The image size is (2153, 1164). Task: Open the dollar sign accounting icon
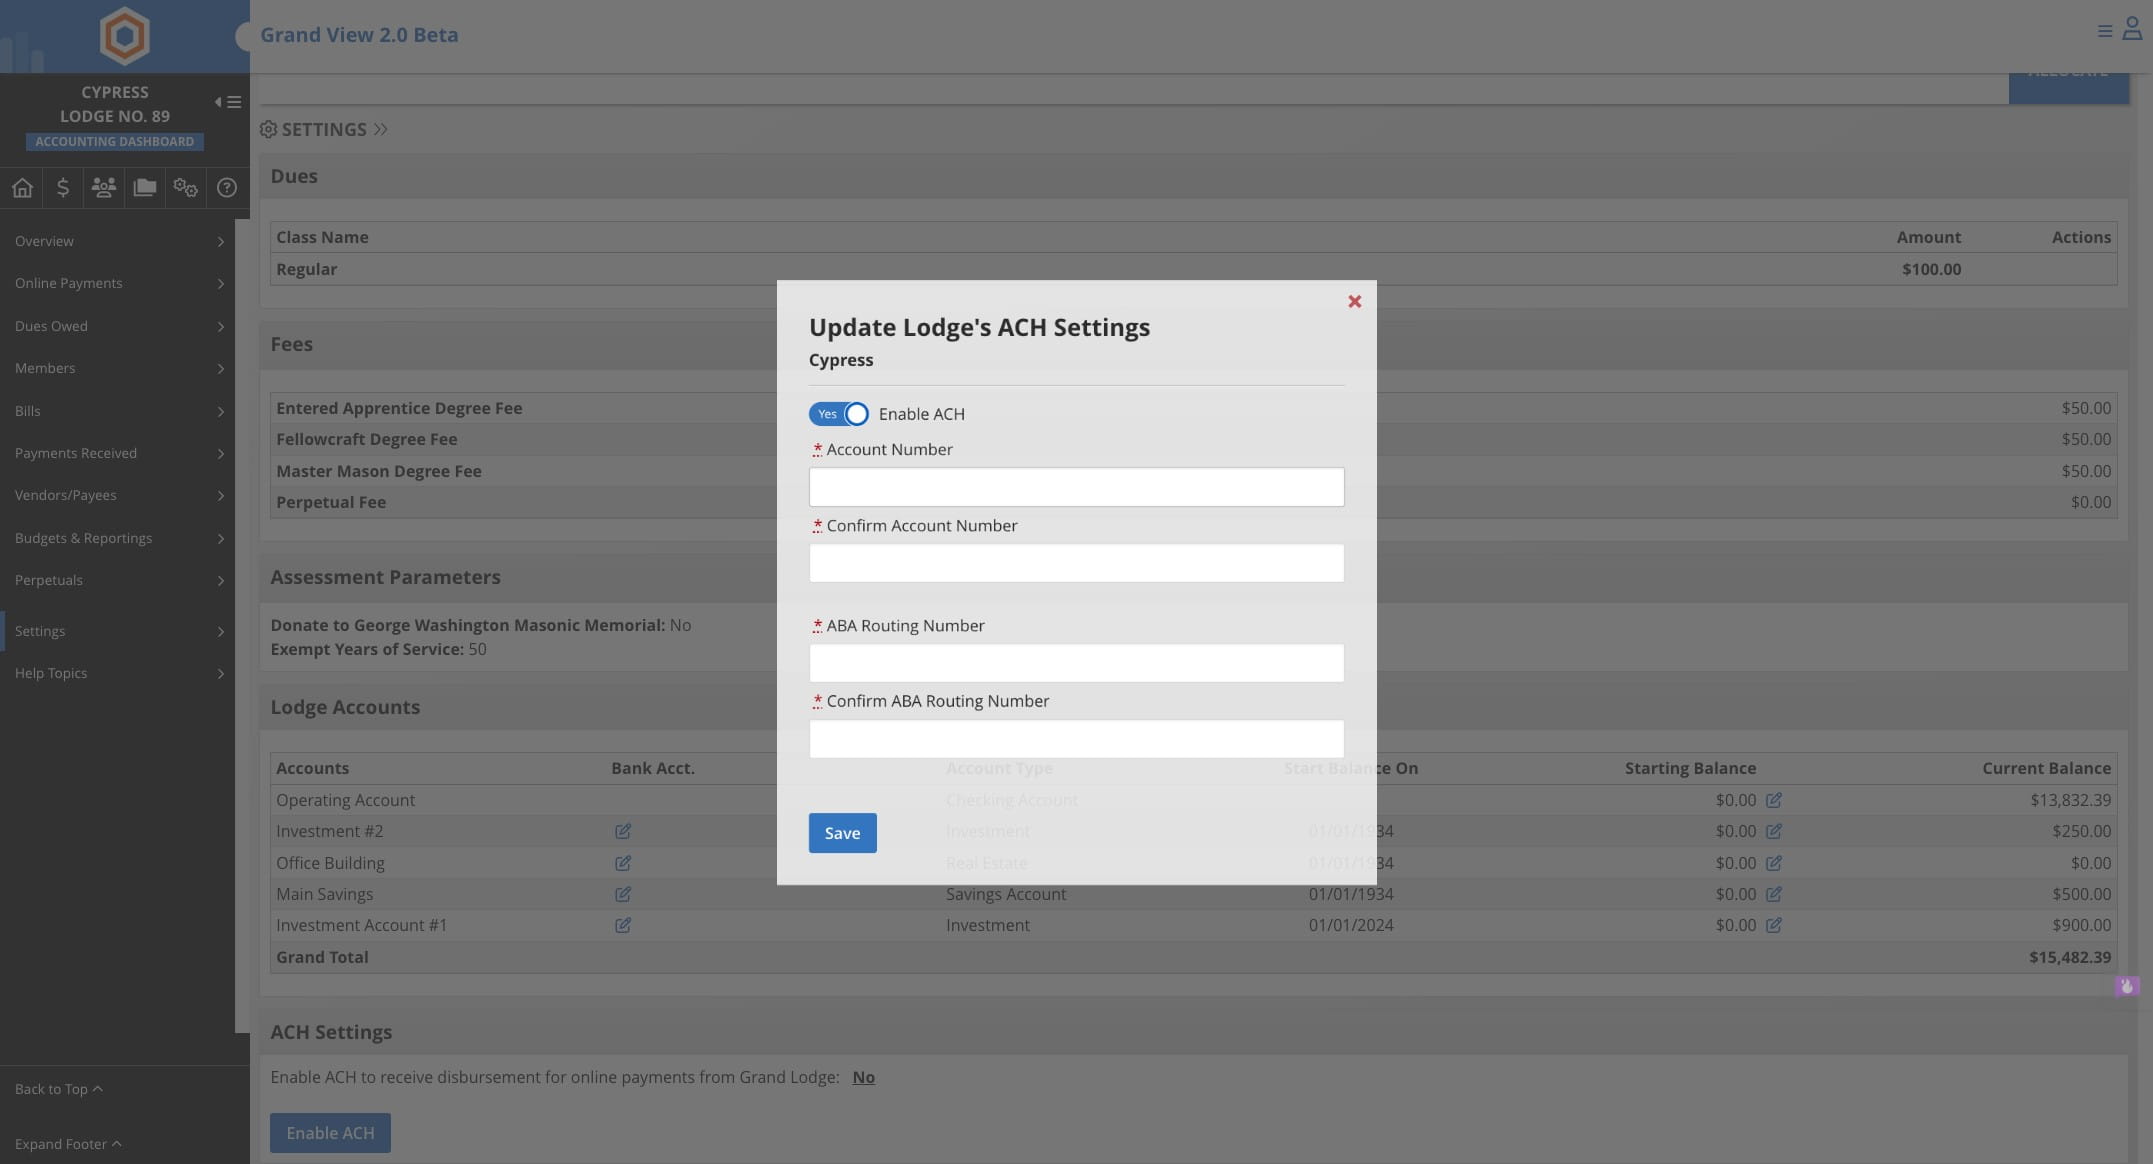pyautogui.click(x=62, y=187)
